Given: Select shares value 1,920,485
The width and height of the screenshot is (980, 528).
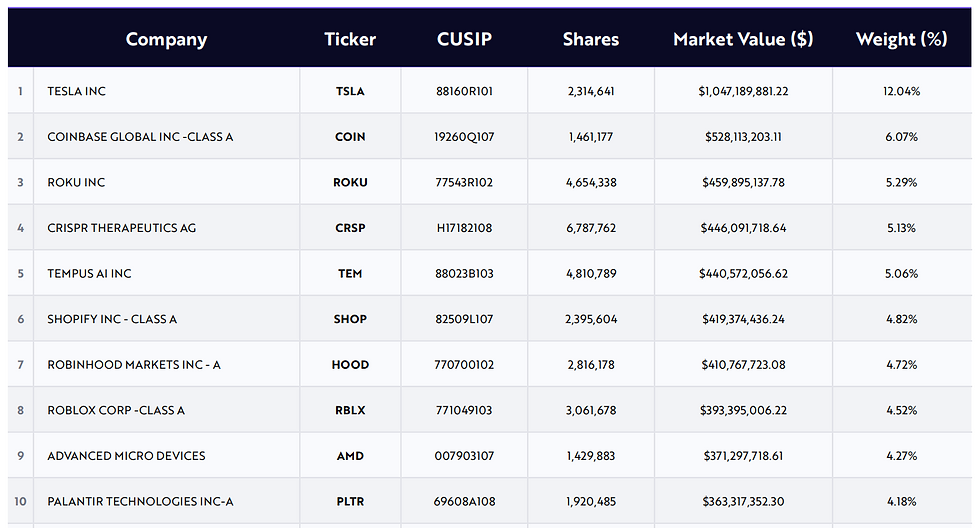Looking at the screenshot, I should pos(591,502).
